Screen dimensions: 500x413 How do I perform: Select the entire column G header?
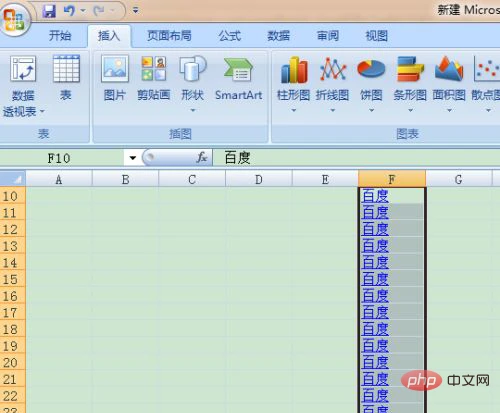click(x=459, y=179)
